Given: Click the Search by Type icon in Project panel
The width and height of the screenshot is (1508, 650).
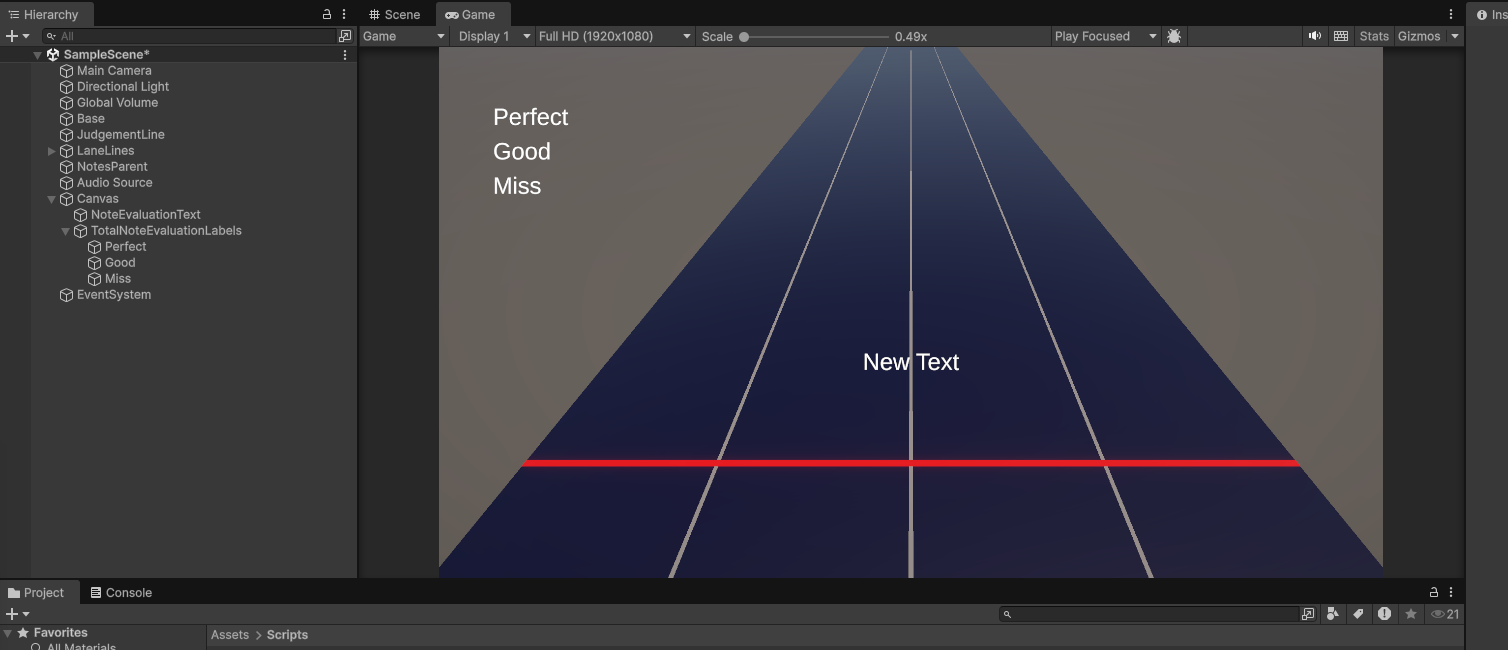Looking at the screenshot, I should coord(1333,614).
